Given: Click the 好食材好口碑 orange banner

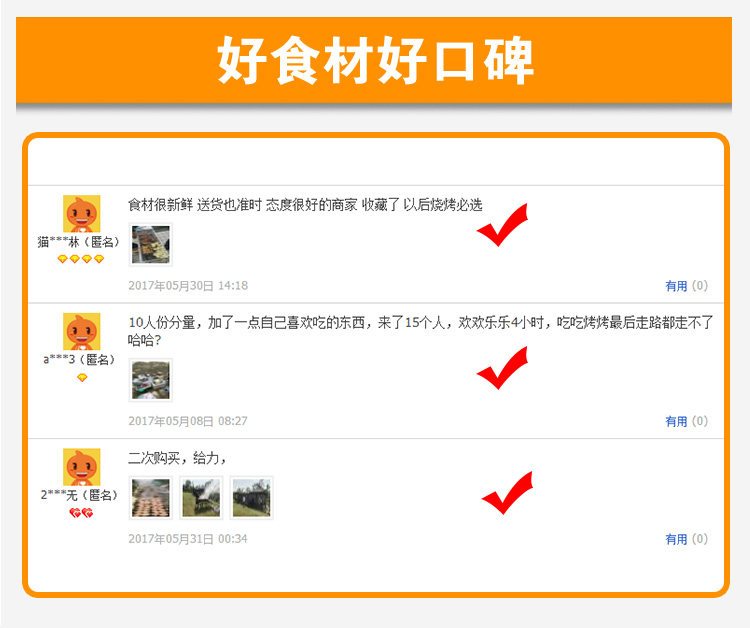Looking at the screenshot, I should tap(374, 60).
